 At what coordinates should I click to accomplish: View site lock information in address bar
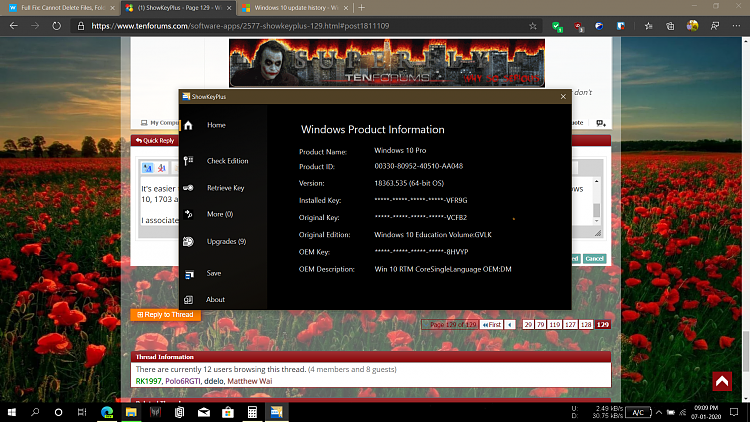81,26
